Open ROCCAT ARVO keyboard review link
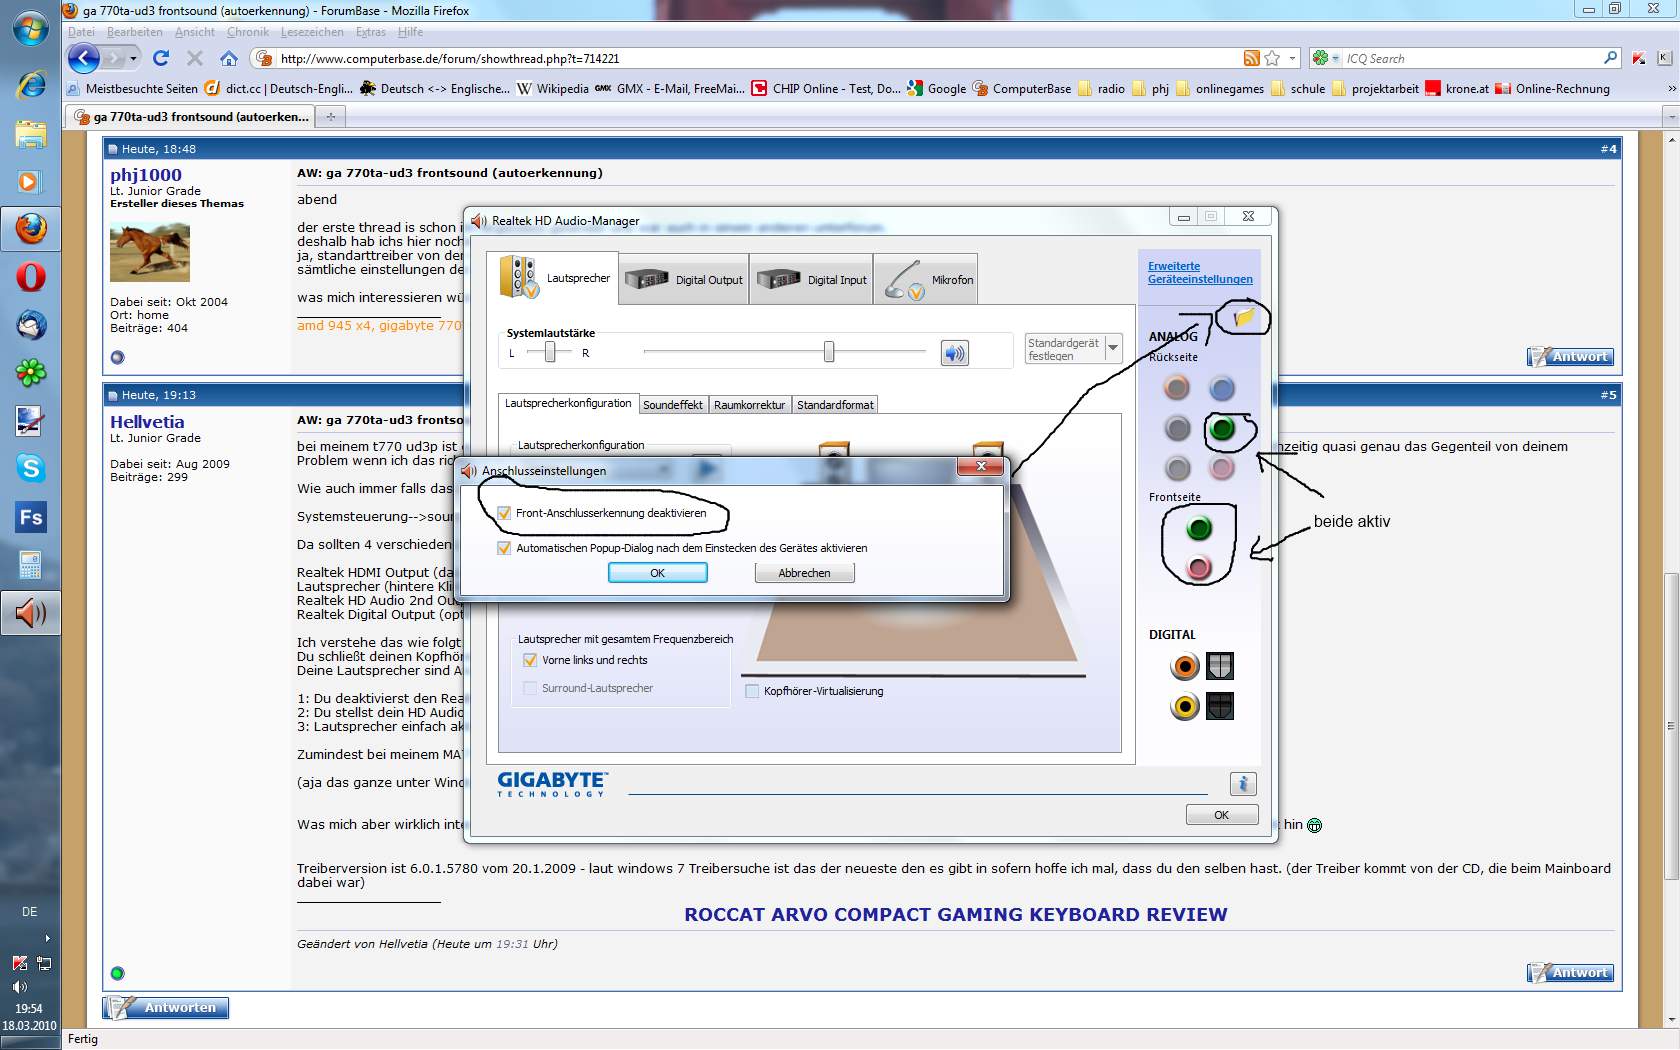The image size is (1680, 1050). pyautogui.click(x=955, y=914)
